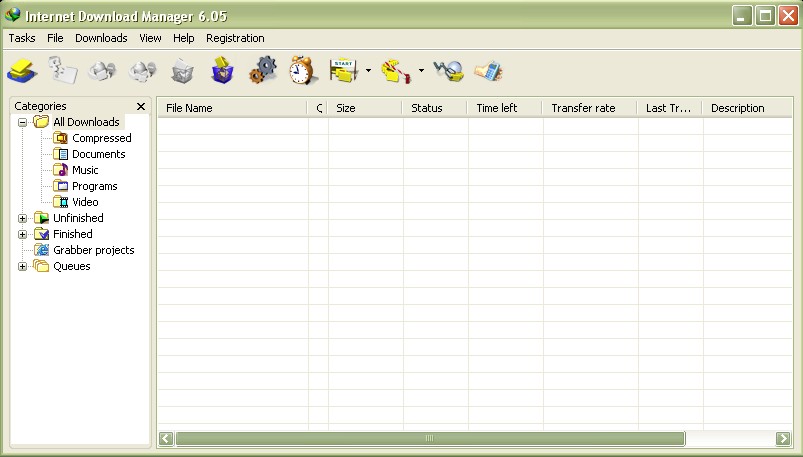The width and height of the screenshot is (803, 457).
Task: Maximize the Internet Download Manager window
Action: click(x=765, y=16)
